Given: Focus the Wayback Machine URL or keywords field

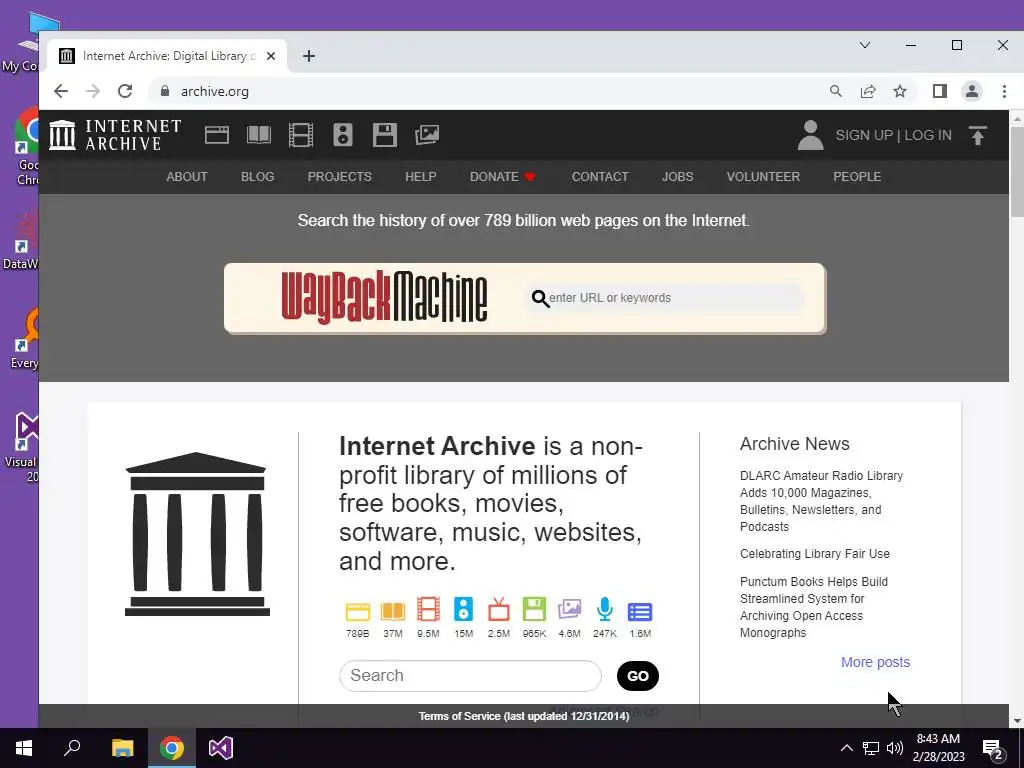Looking at the screenshot, I should point(665,298).
